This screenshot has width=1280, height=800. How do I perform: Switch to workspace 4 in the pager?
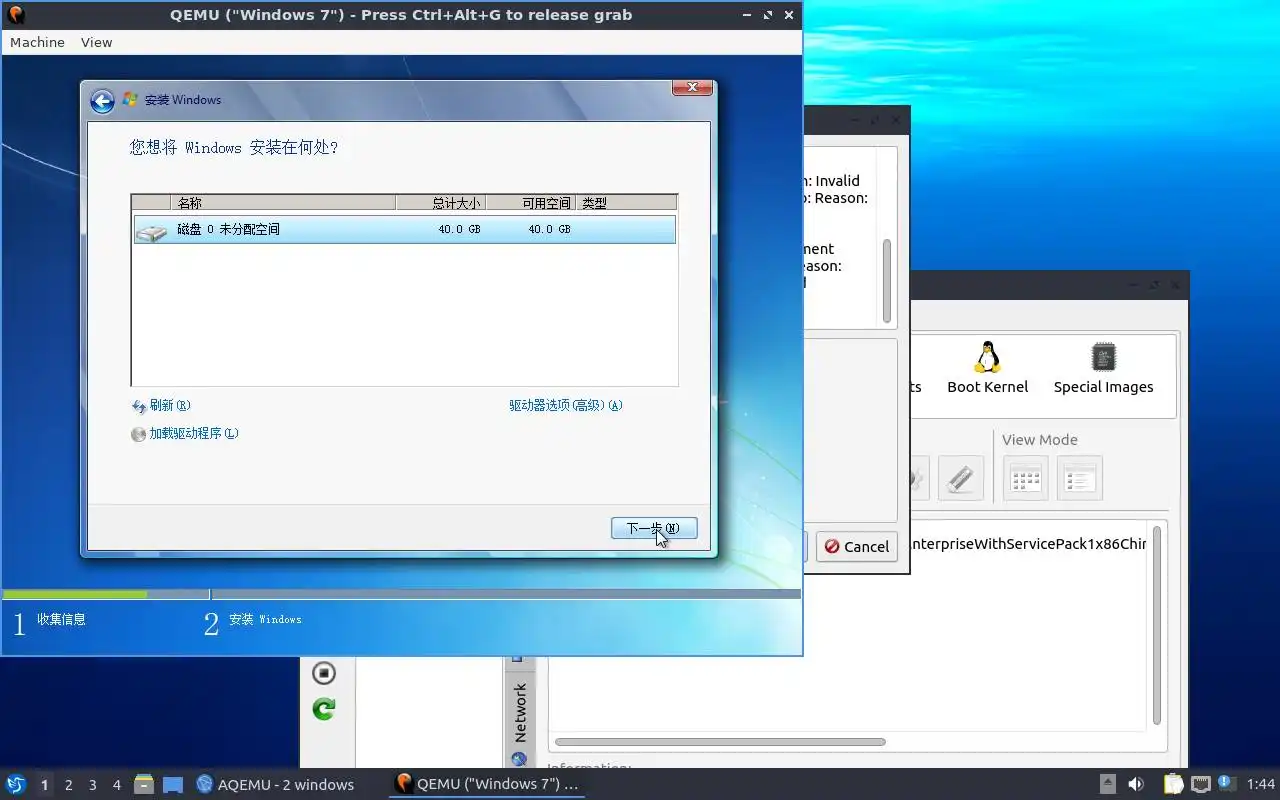116,785
